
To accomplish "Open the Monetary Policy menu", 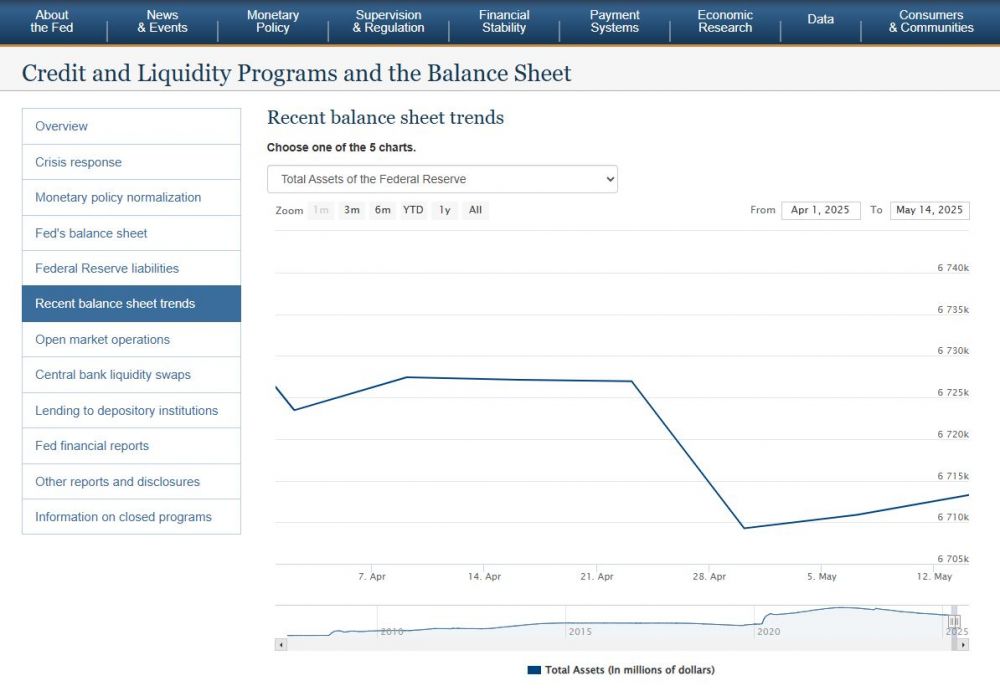I will coord(273,22).
